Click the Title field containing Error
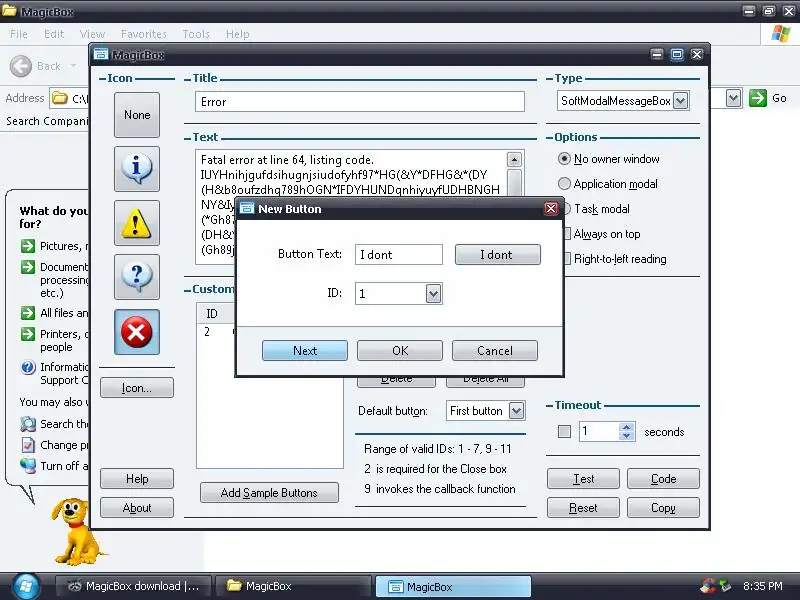Screen dimensions: 800x600 [360, 102]
